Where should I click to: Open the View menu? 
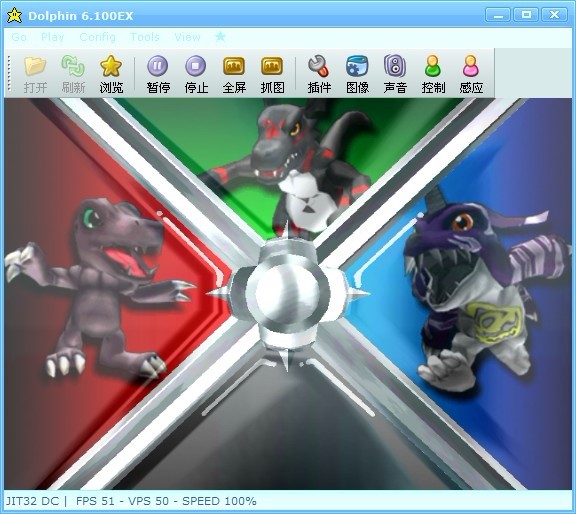tap(187, 37)
